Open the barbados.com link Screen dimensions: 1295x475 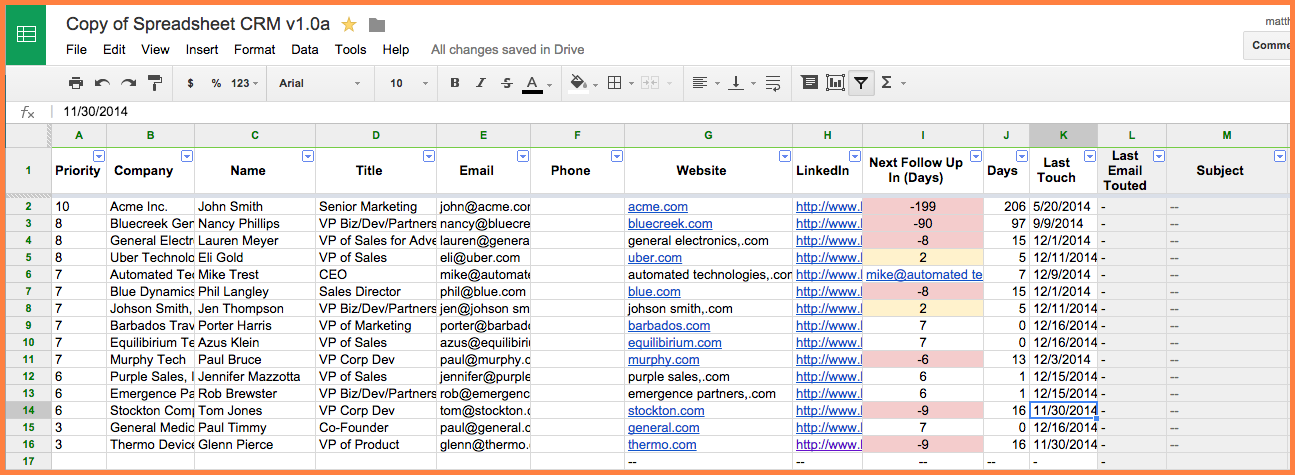coord(669,325)
